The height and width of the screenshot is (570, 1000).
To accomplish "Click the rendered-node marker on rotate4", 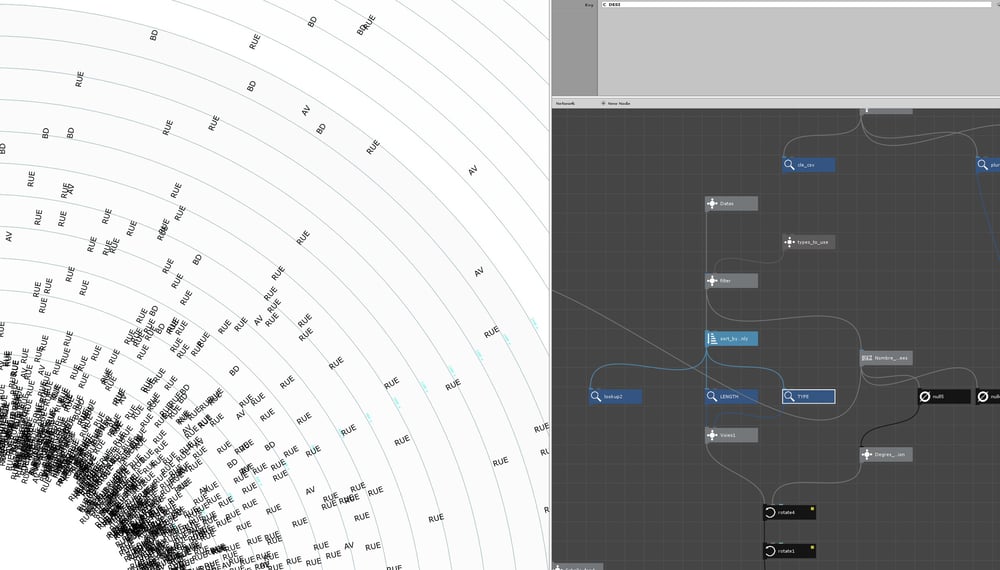I will 812,509.
